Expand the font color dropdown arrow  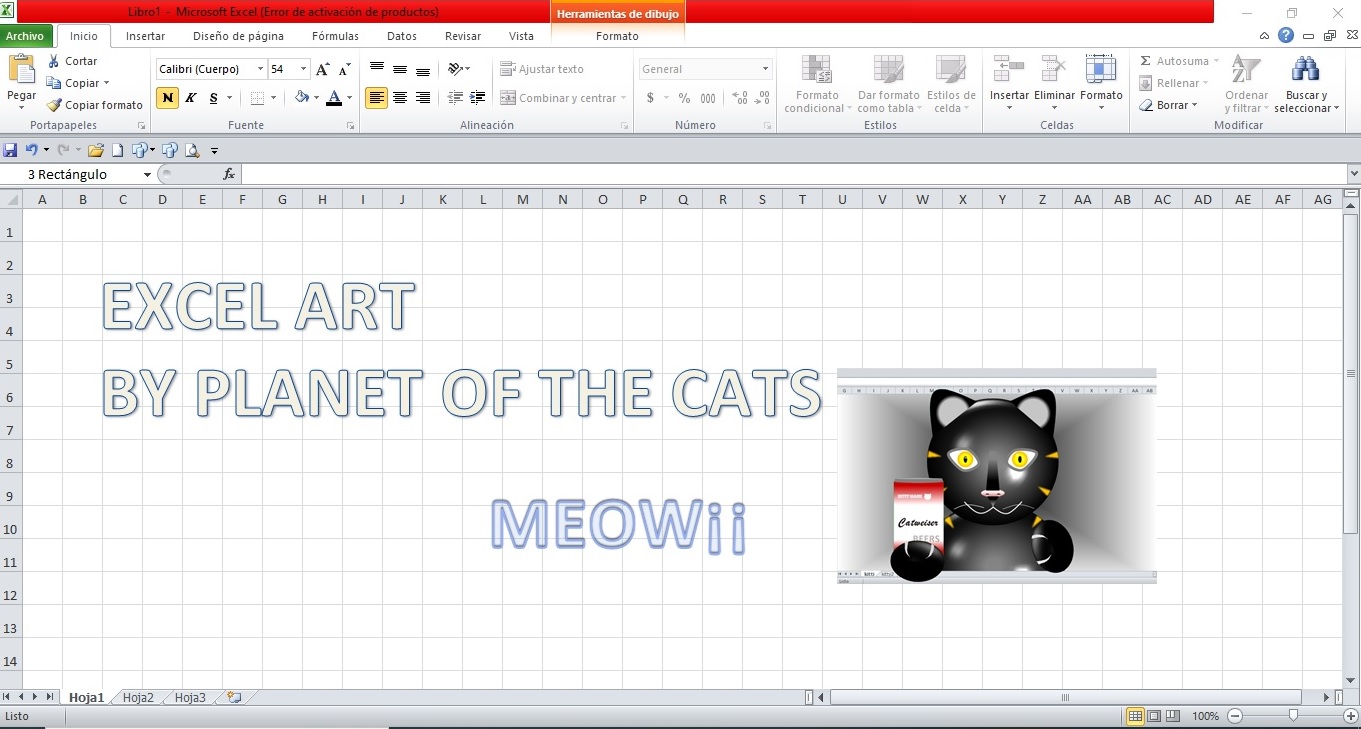tap(347, 98)
